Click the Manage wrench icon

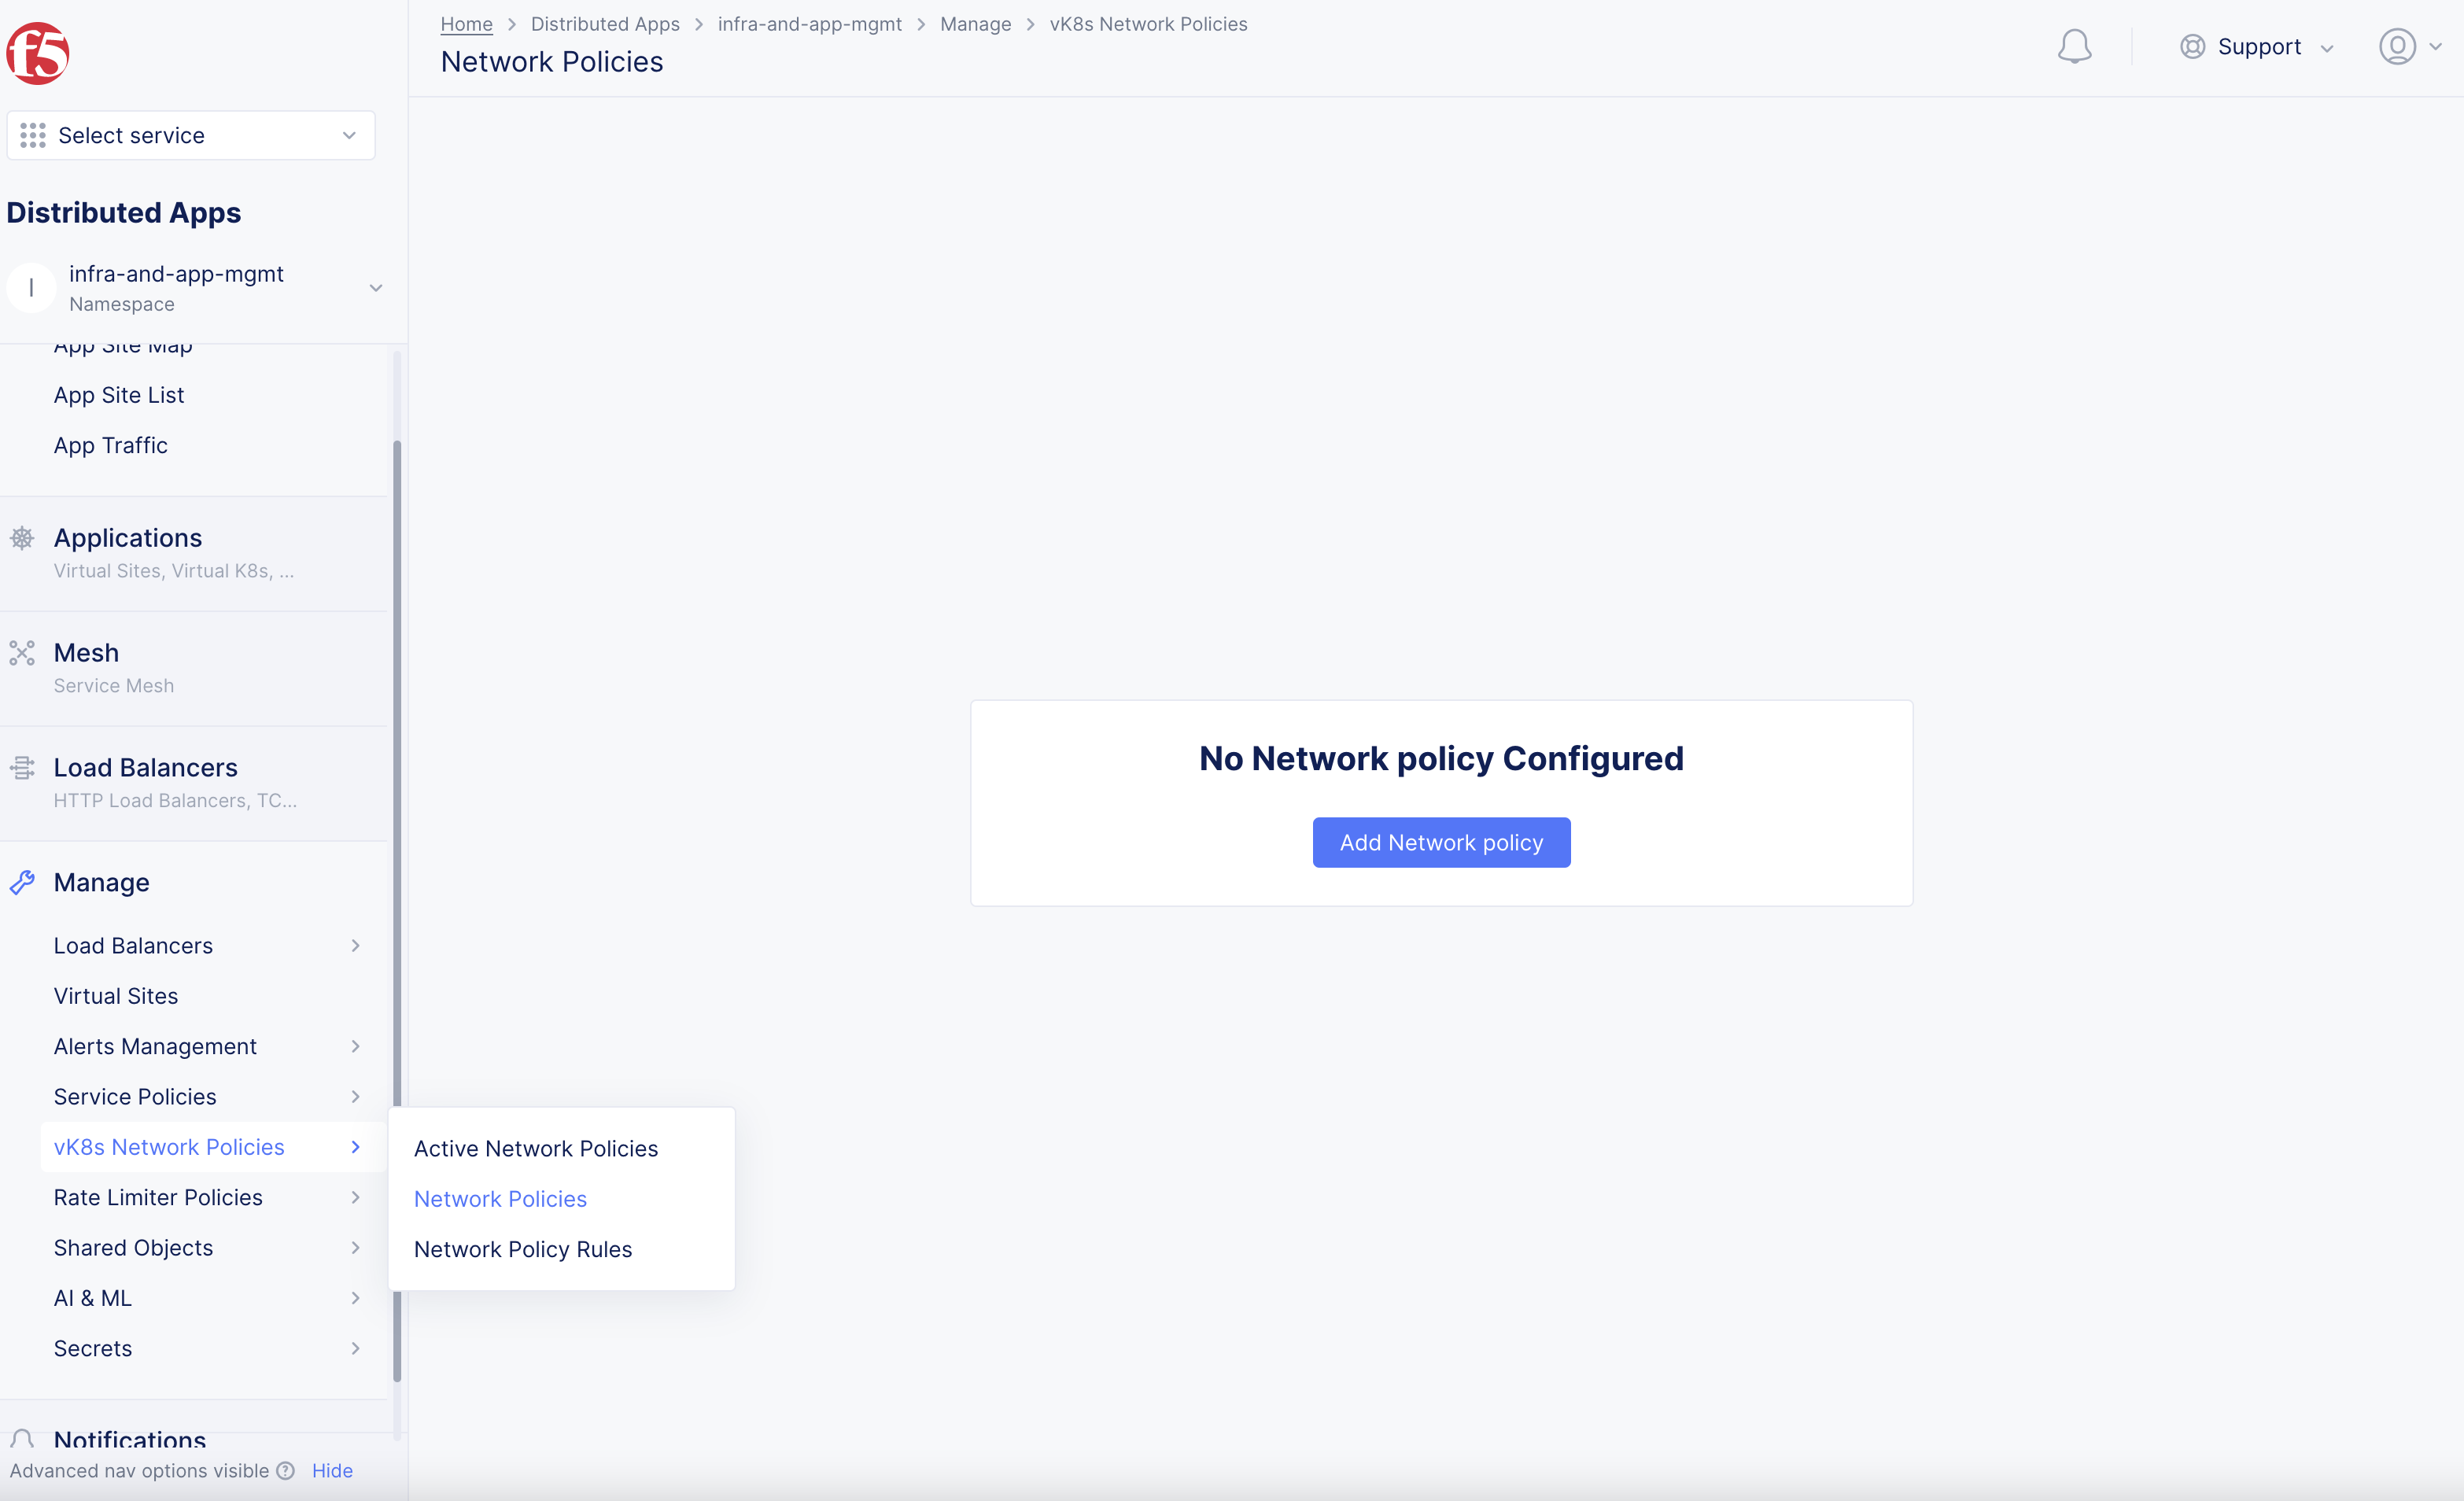(22, 882)
